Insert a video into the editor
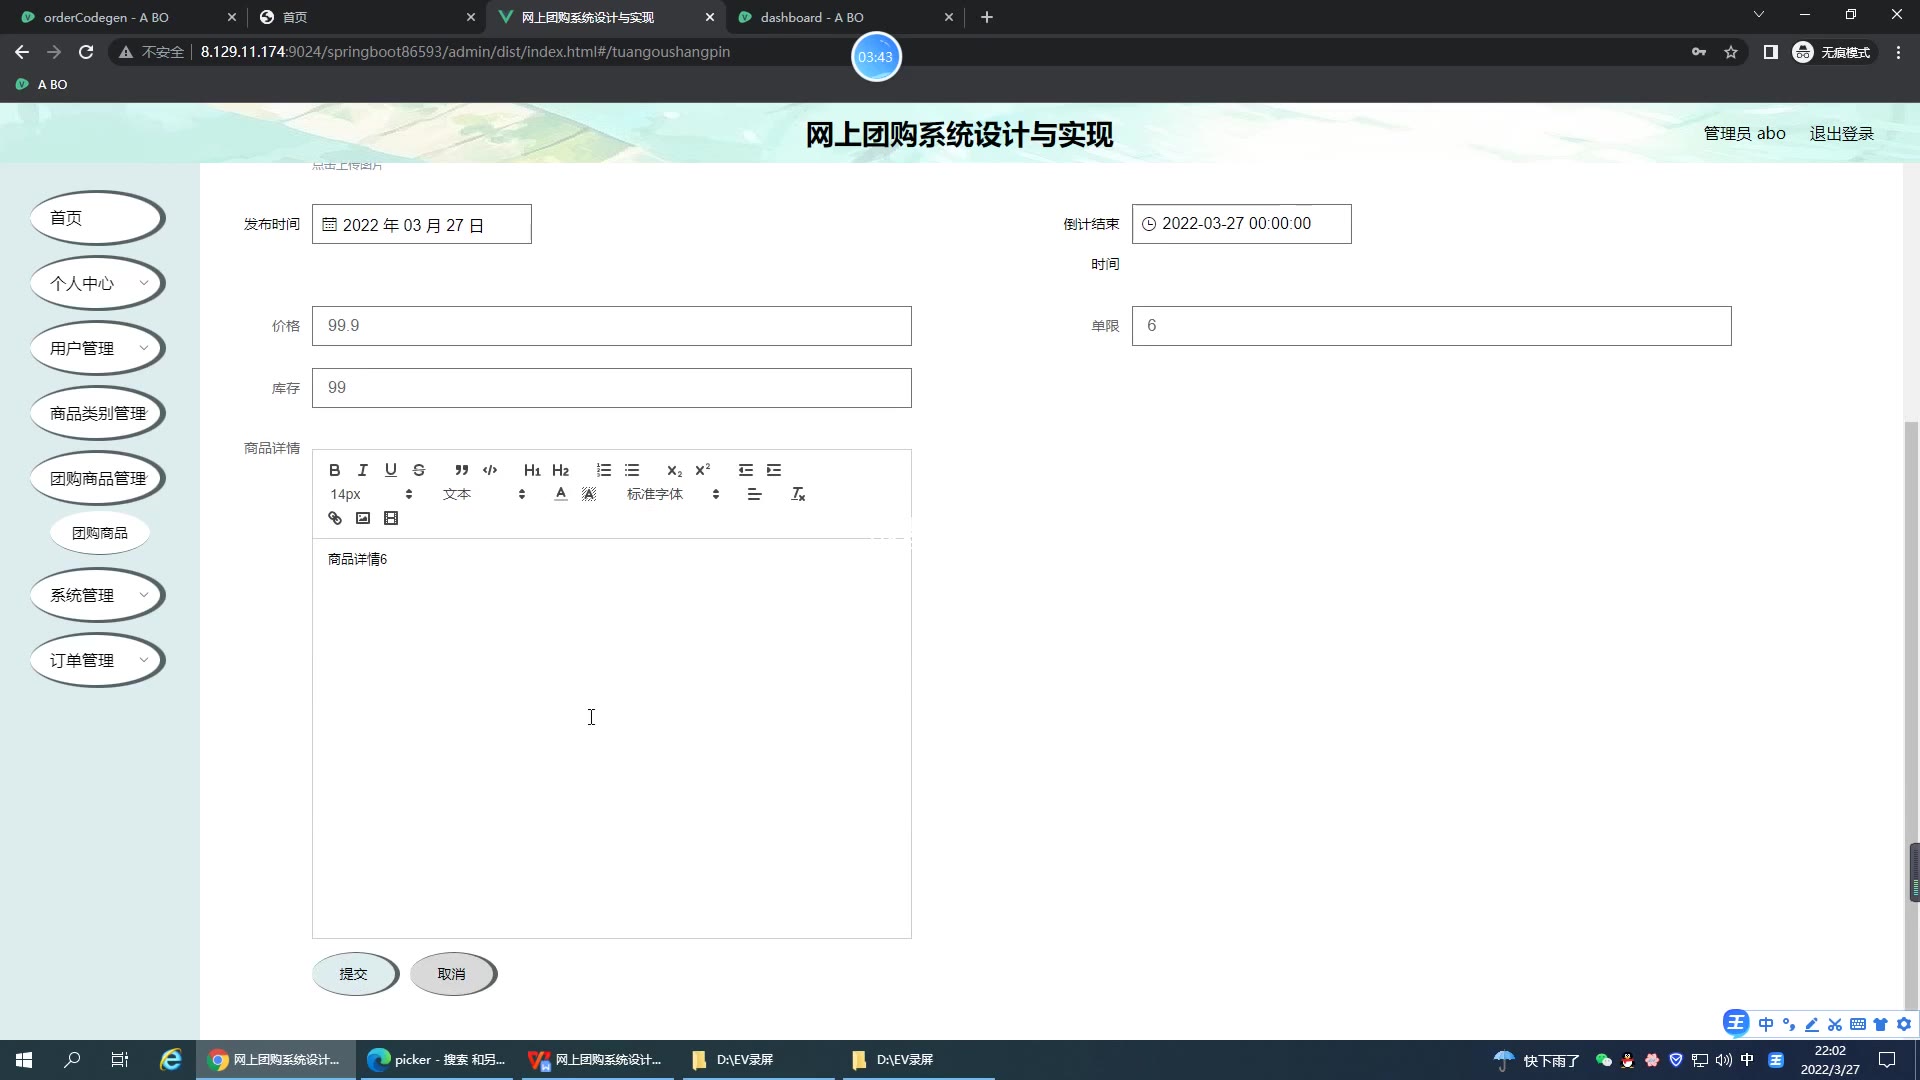 pyautogui.click(x=391, y=518)
